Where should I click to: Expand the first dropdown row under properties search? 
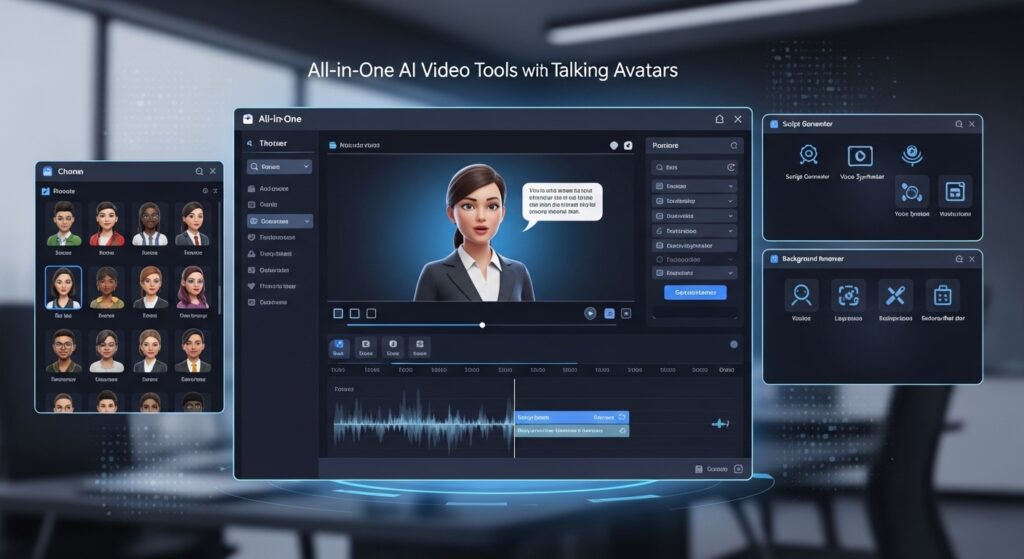[x=694, y=186]
